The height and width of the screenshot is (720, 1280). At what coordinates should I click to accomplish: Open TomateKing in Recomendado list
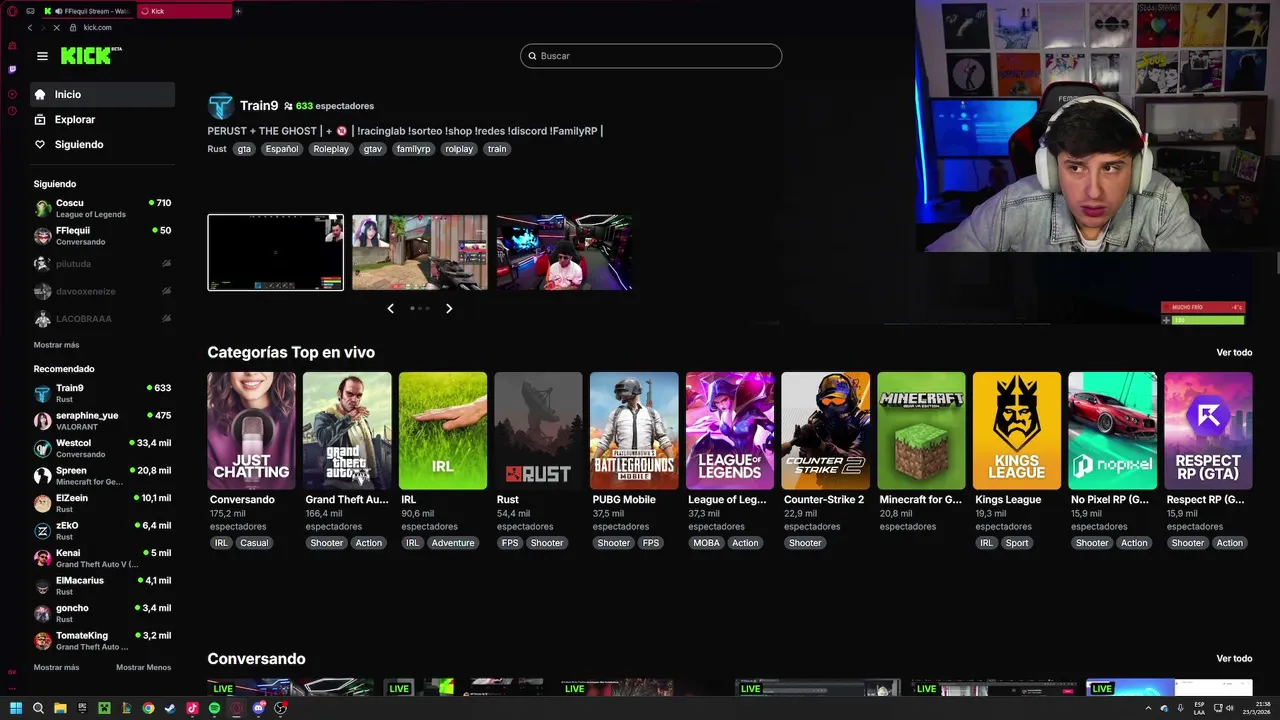(x=102, y=641)
